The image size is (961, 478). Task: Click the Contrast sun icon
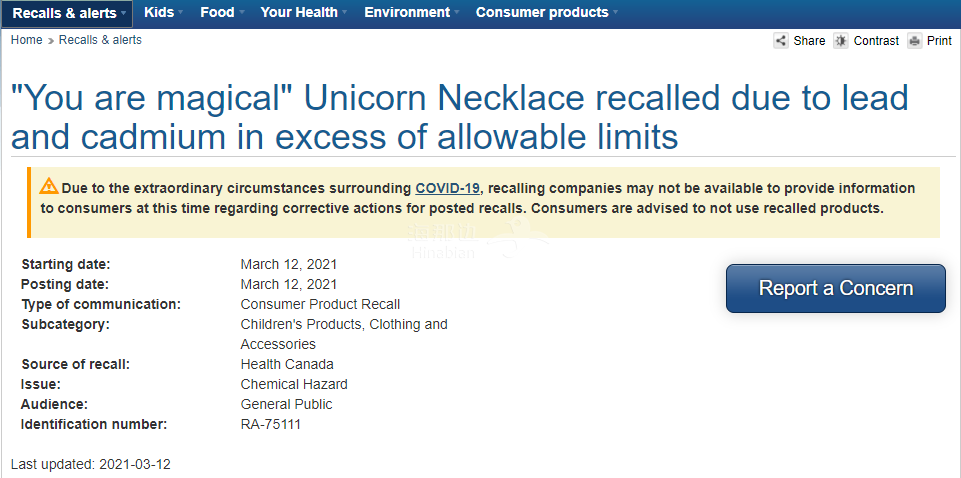click(840, 41)
